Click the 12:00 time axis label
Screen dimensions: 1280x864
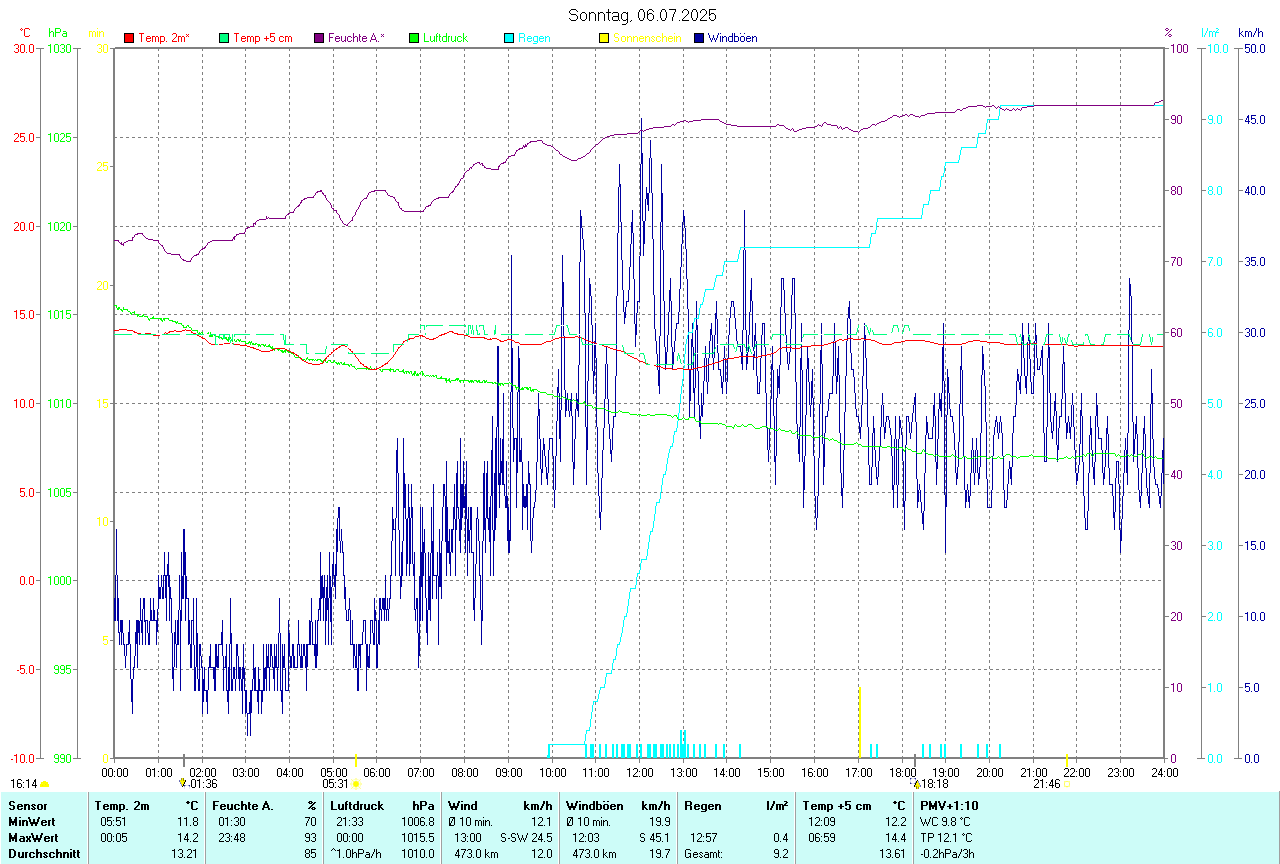click(640, 772)
